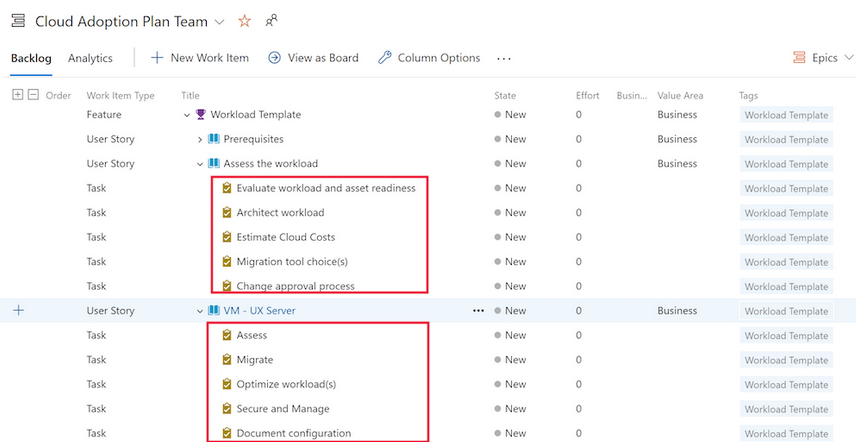Screen dimensions: 856x442
Task: Open Column Options
Action: (x=429, y=58)
